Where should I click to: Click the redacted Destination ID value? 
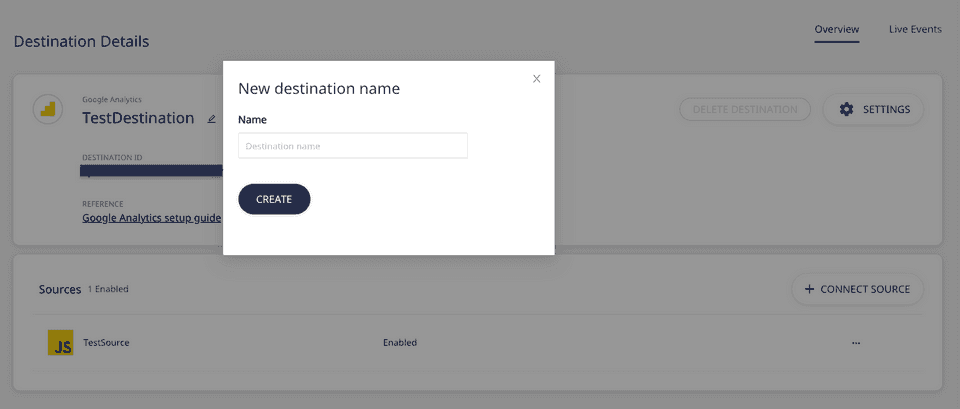pyautogui.click(x=151, y=171)
